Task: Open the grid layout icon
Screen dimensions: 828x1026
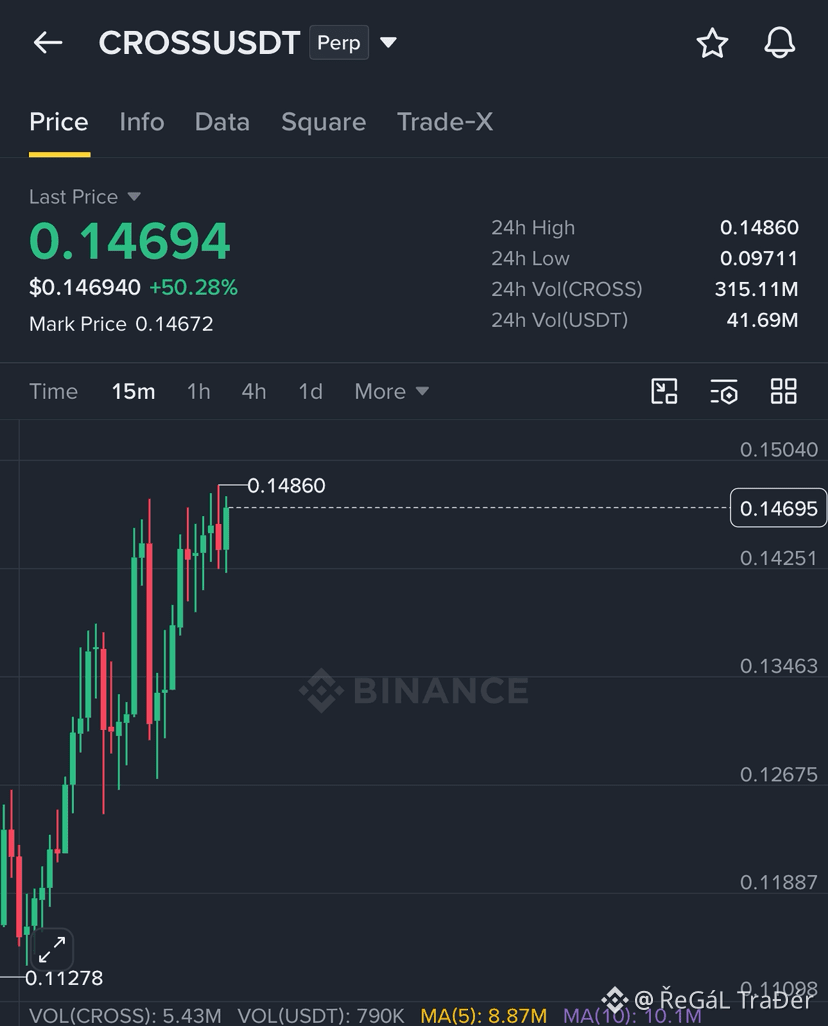Action: 783,391
